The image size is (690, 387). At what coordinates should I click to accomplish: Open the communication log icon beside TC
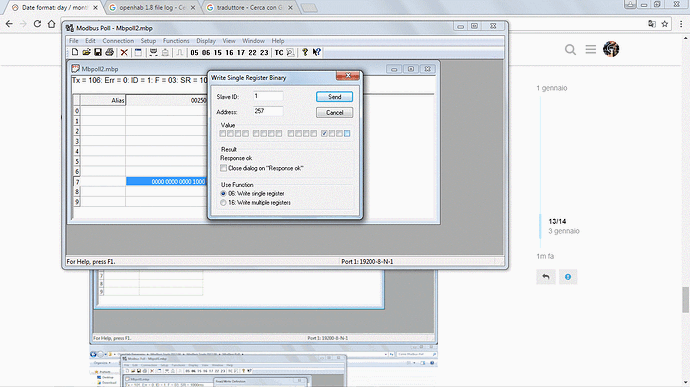coord(290,52)
